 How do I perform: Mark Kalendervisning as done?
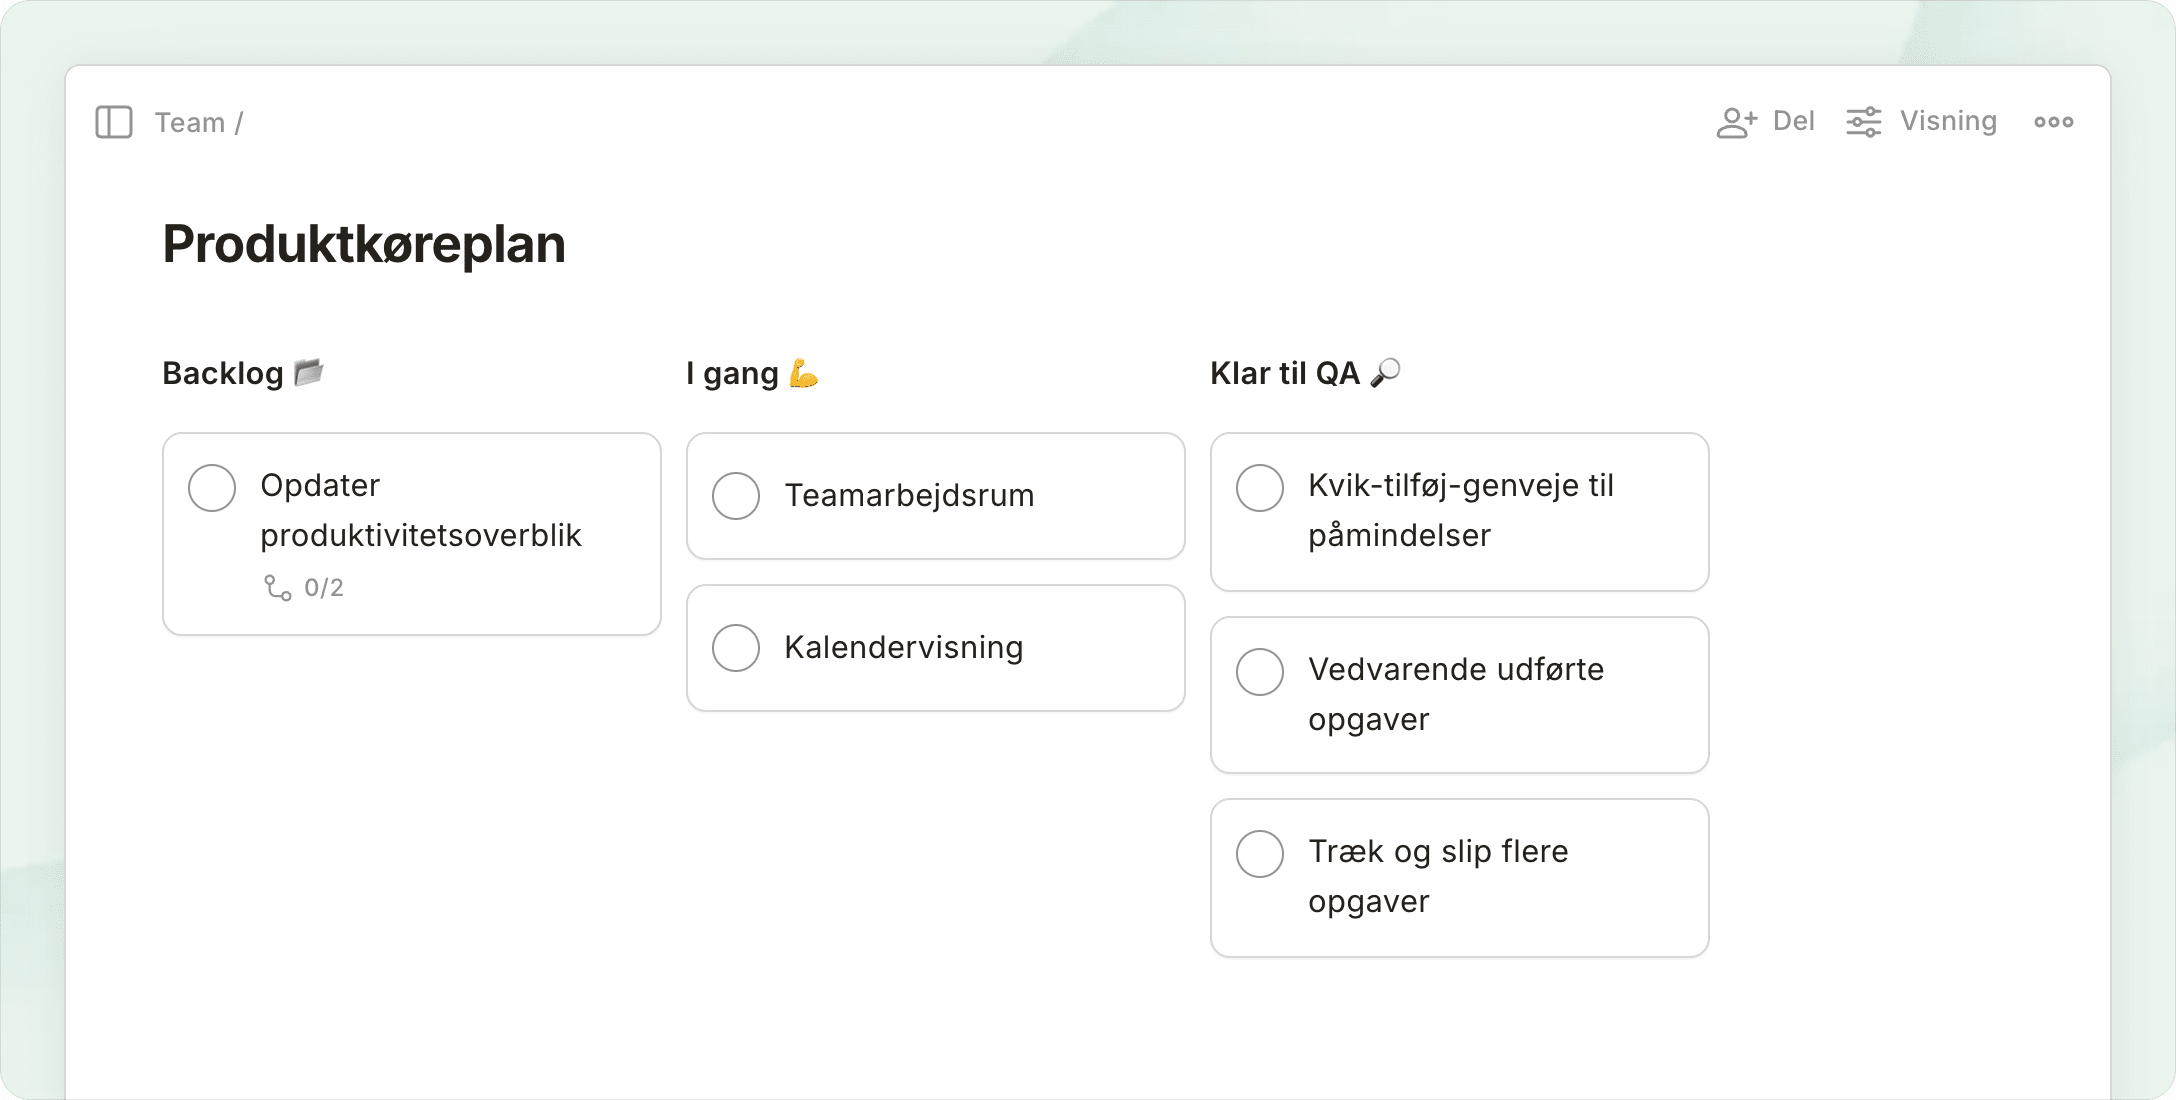(736, 648)
